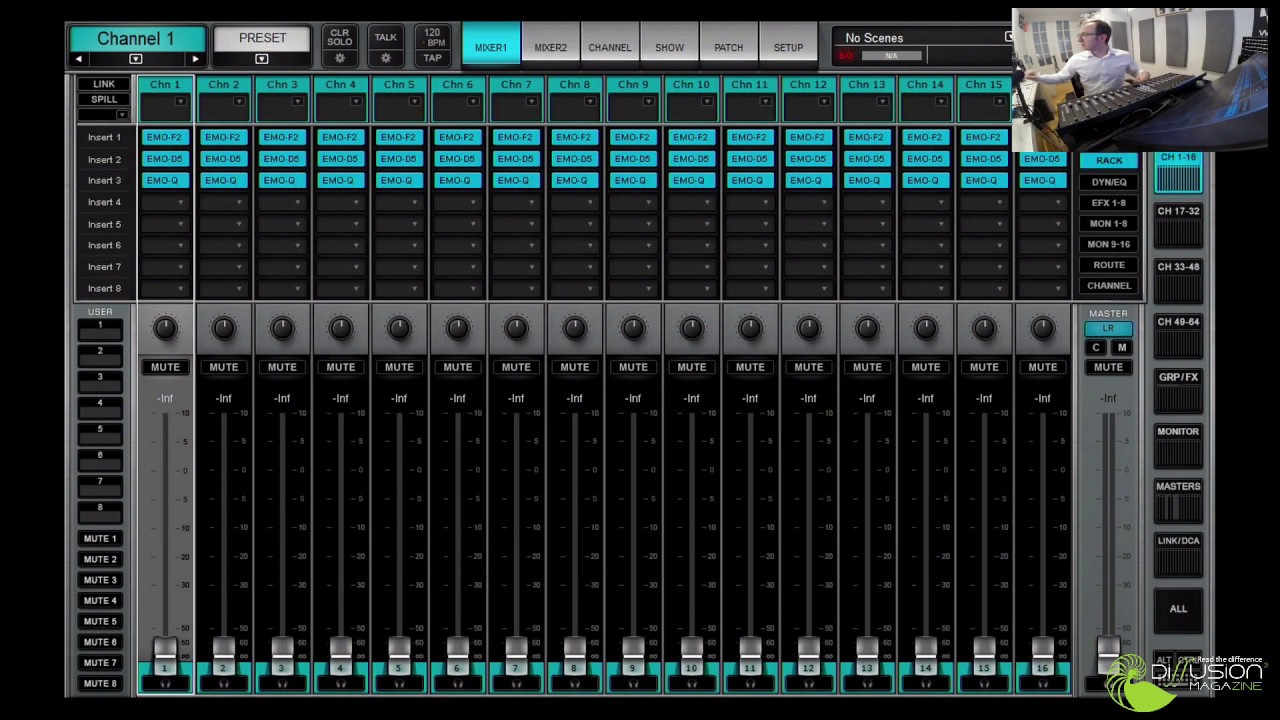Turn the pan knob on channel 15
The height and width of the screenshot is (720, 1280).
tap(984, 328)
